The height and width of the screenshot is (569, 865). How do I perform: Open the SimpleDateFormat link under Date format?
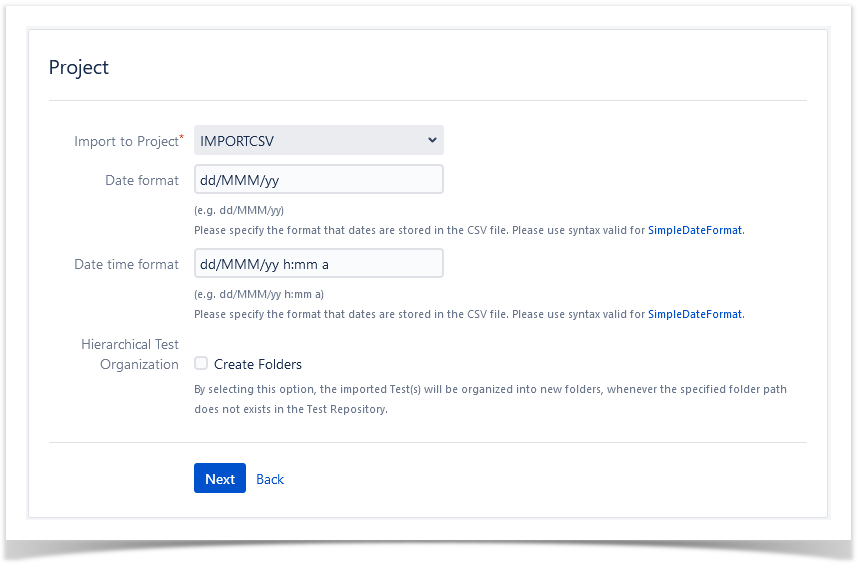pyautogui.click(x=695, y=230)
